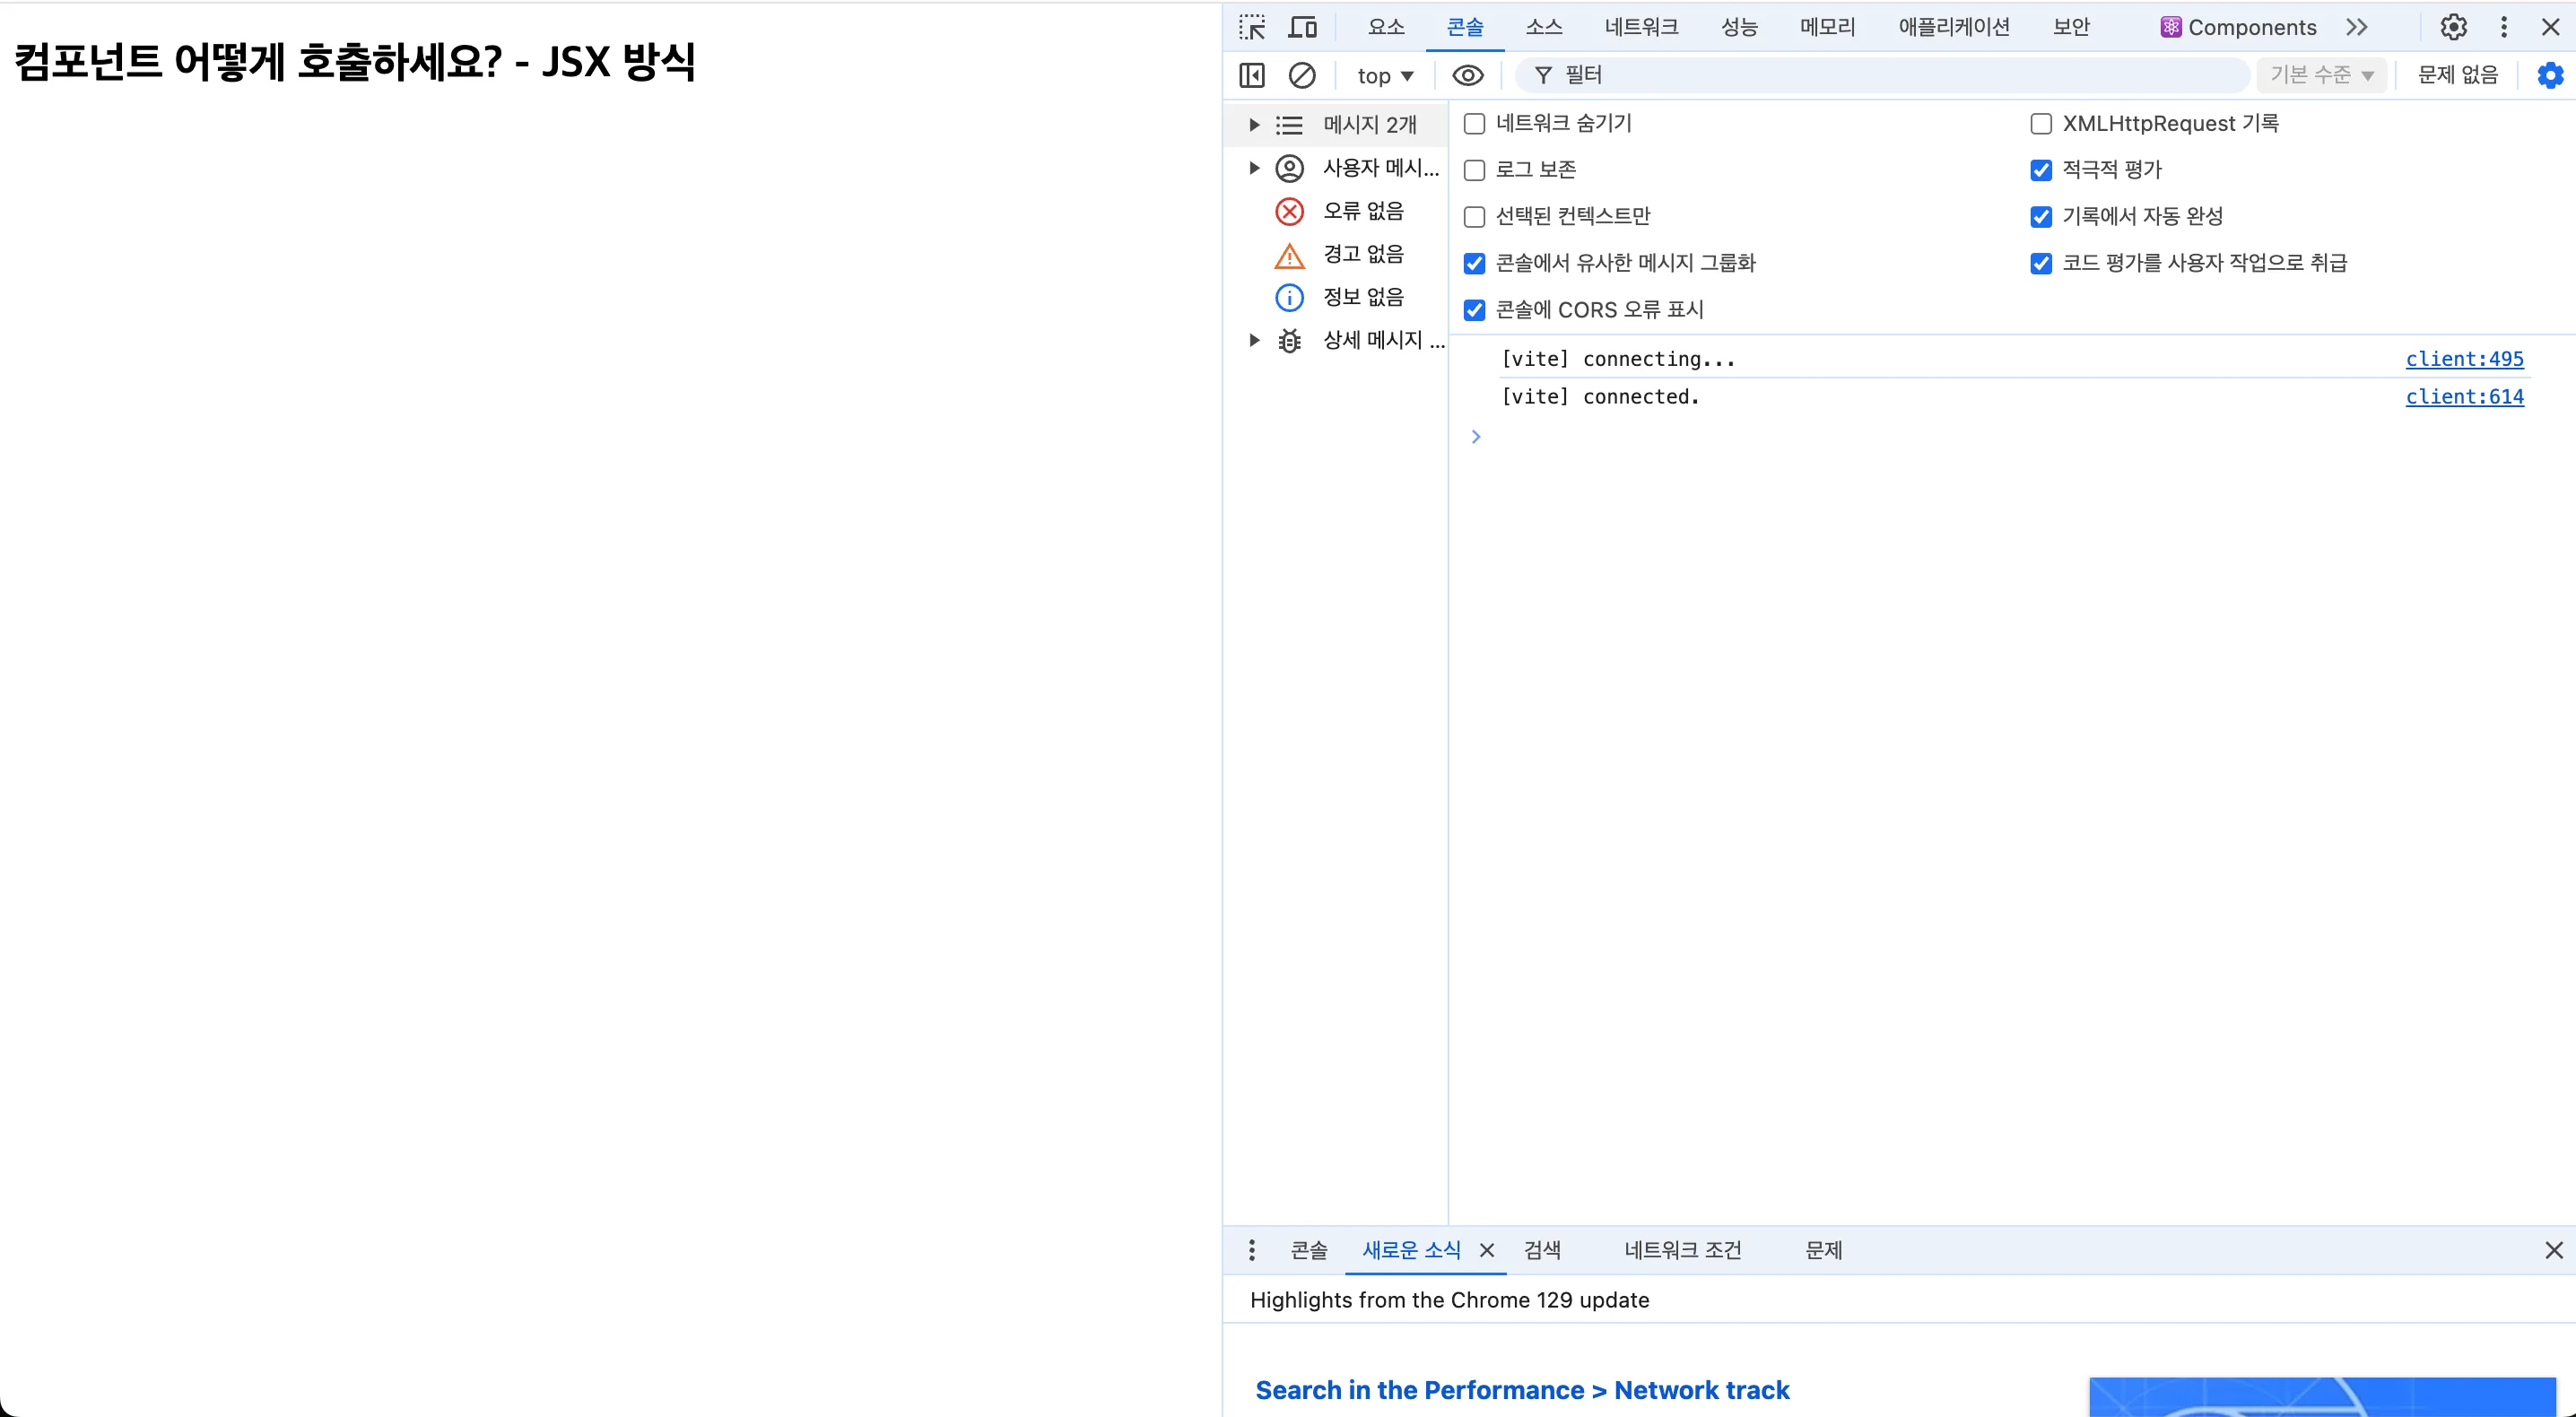Clear the console output
Image resolution: width=2576 pixels, height=1417 pixels.
tap(1302, 75)
